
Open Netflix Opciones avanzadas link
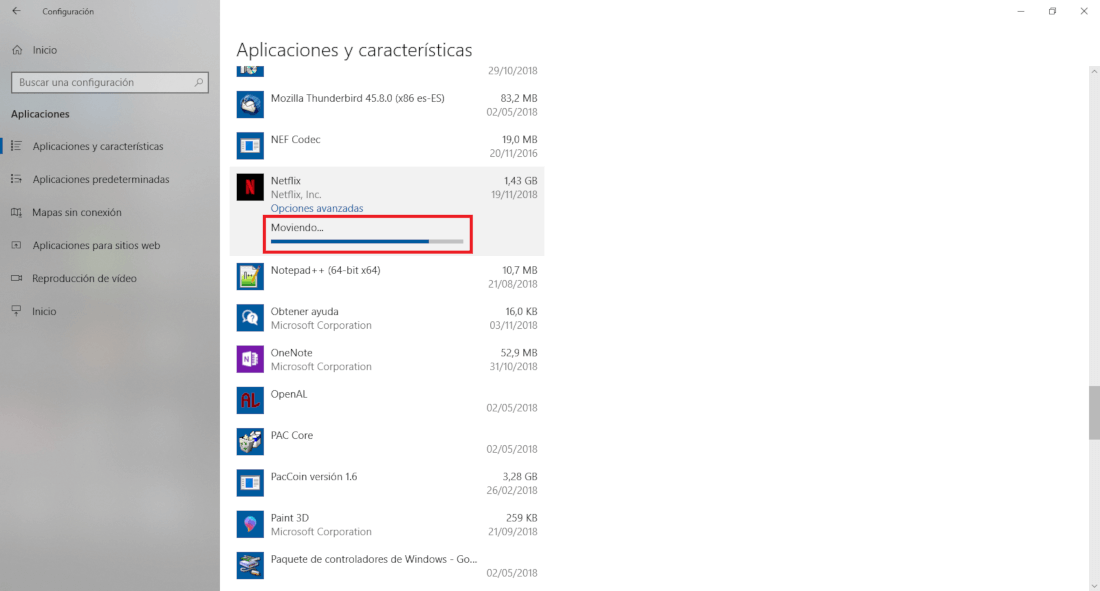(317, 208)
